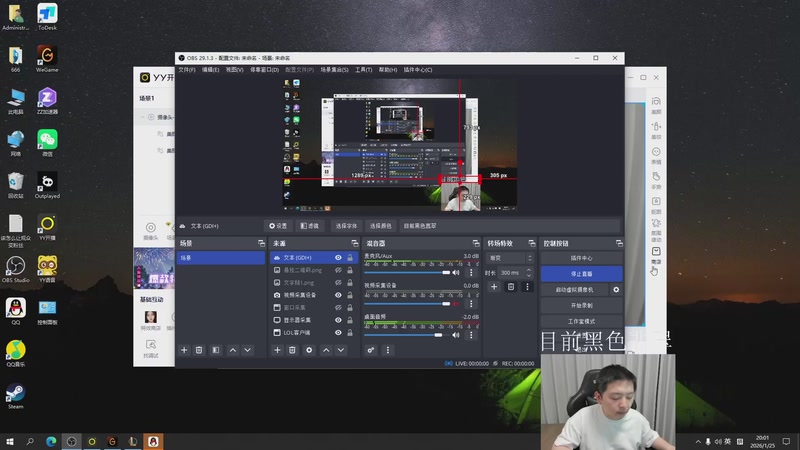The image size is (800, 450).
Task: Click the 启动虚拟摄像机 button
Action: pyautogui.click(x=574, y=289)
